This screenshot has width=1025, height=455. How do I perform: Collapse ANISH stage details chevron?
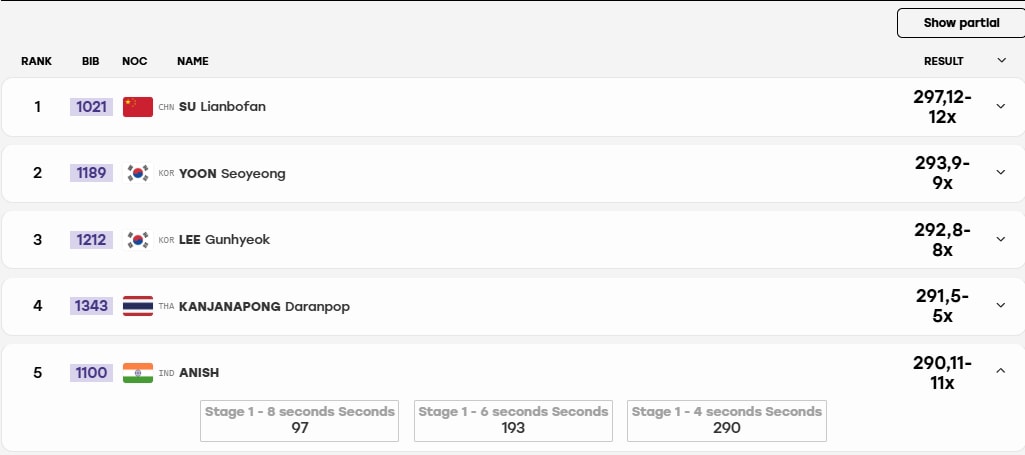pos(1000,371)
